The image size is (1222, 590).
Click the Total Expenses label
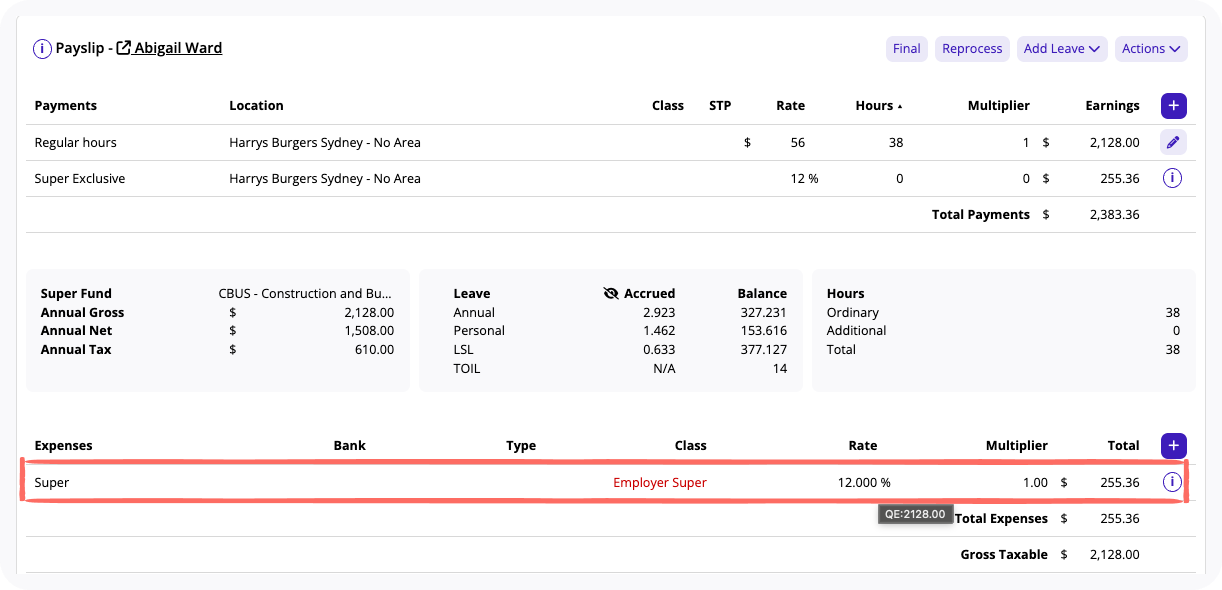pos(1001,518)
